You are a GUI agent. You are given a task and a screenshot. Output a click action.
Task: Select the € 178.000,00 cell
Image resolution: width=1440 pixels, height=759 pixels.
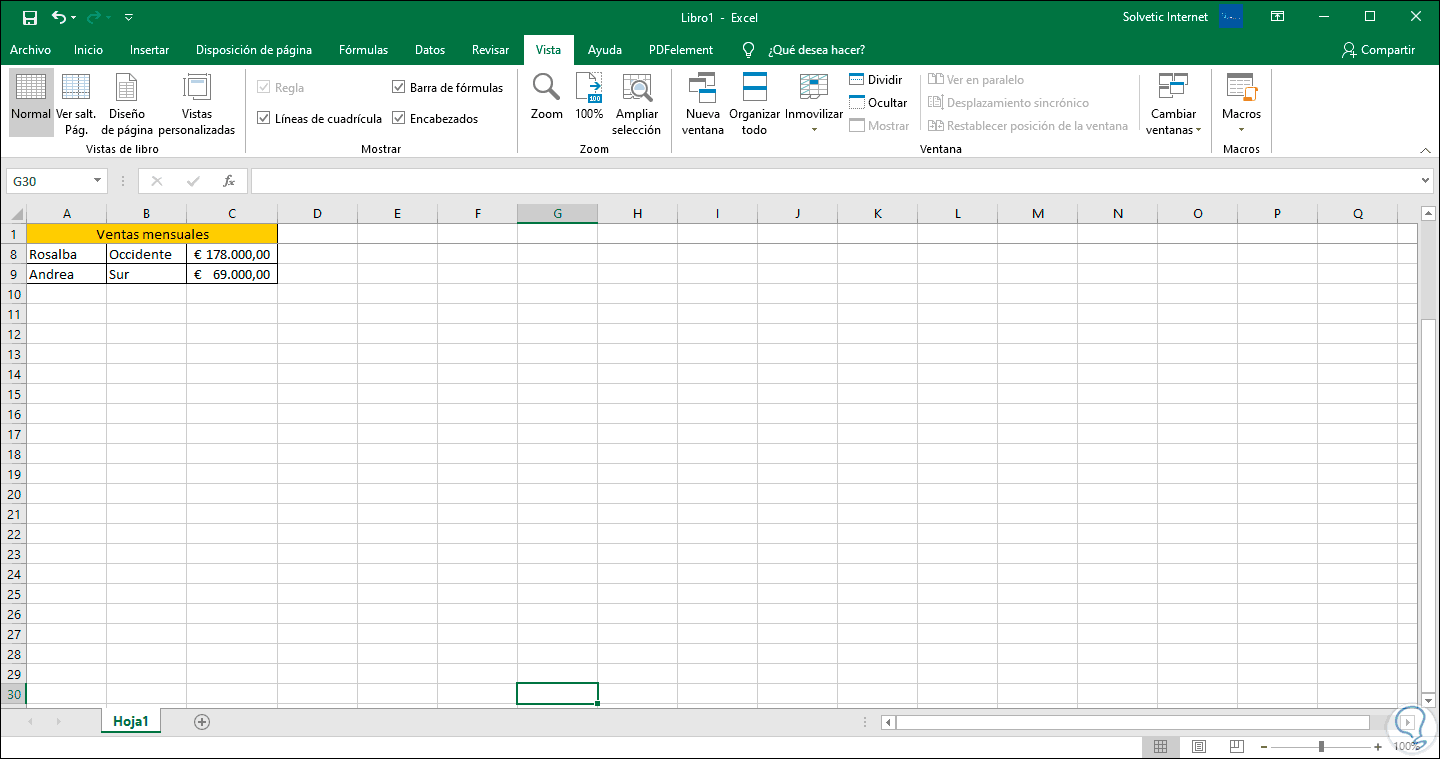point(232,254)
